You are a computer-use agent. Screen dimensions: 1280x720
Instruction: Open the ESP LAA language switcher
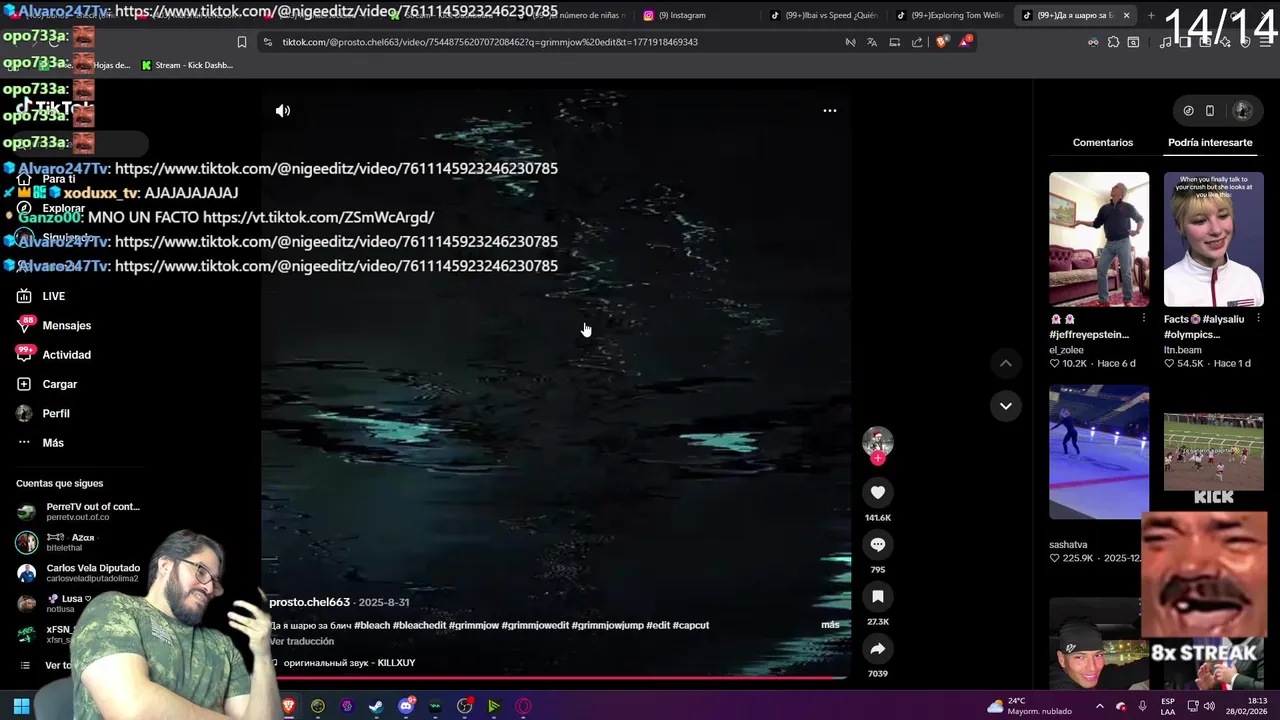click(1168, 706)
